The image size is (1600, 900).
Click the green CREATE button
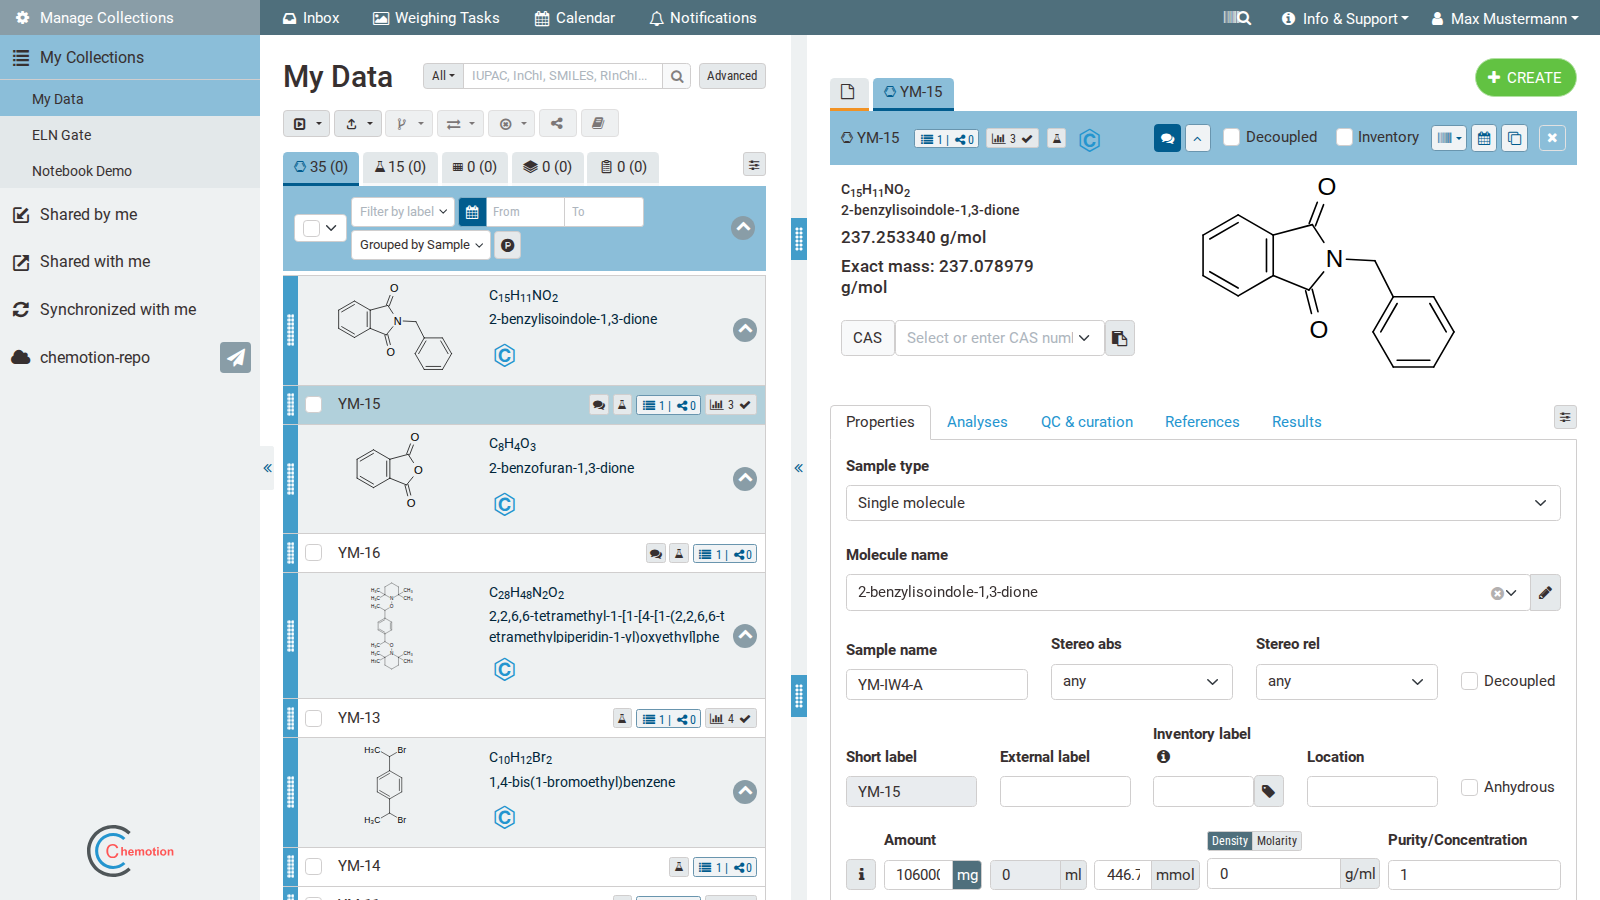[1525, 78]
